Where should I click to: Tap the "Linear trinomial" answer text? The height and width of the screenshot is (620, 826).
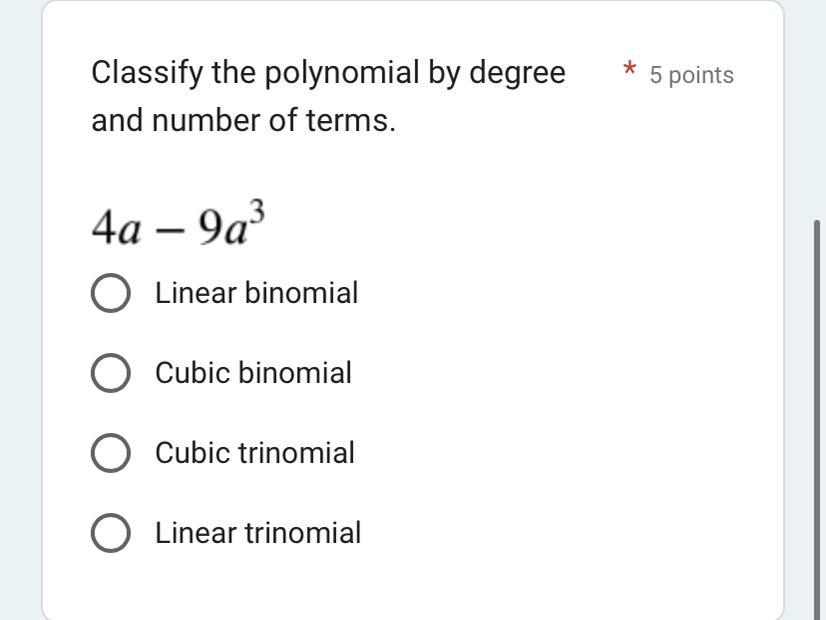(258, 533)
